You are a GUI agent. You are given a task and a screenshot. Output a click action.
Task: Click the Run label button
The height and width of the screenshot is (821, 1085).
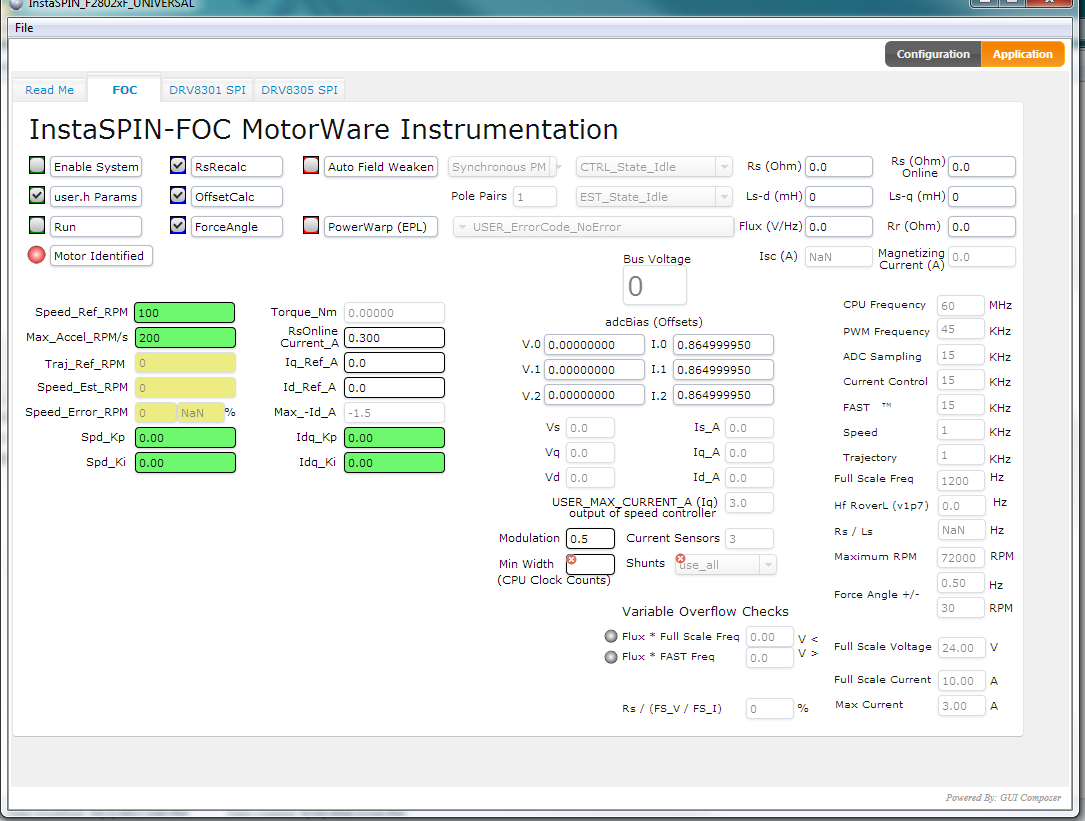tap(96, 226)
